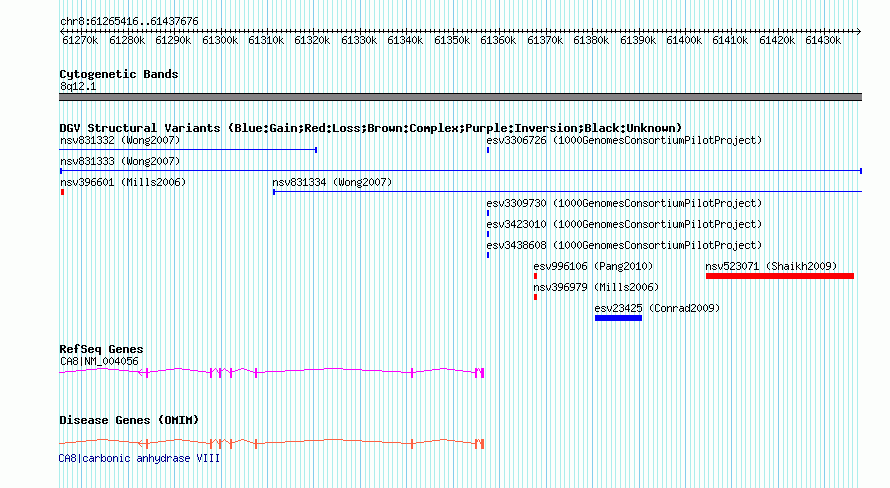890x488 pixels.
Task: Open the CA8|NM_004056 gene label
Action: tap(99, 361)
